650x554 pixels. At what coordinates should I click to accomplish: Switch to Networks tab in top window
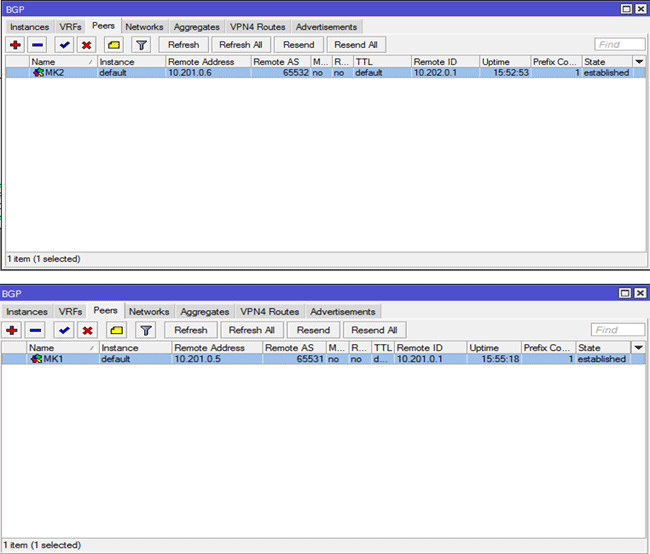pyautogui.click(x=144, y=27)
